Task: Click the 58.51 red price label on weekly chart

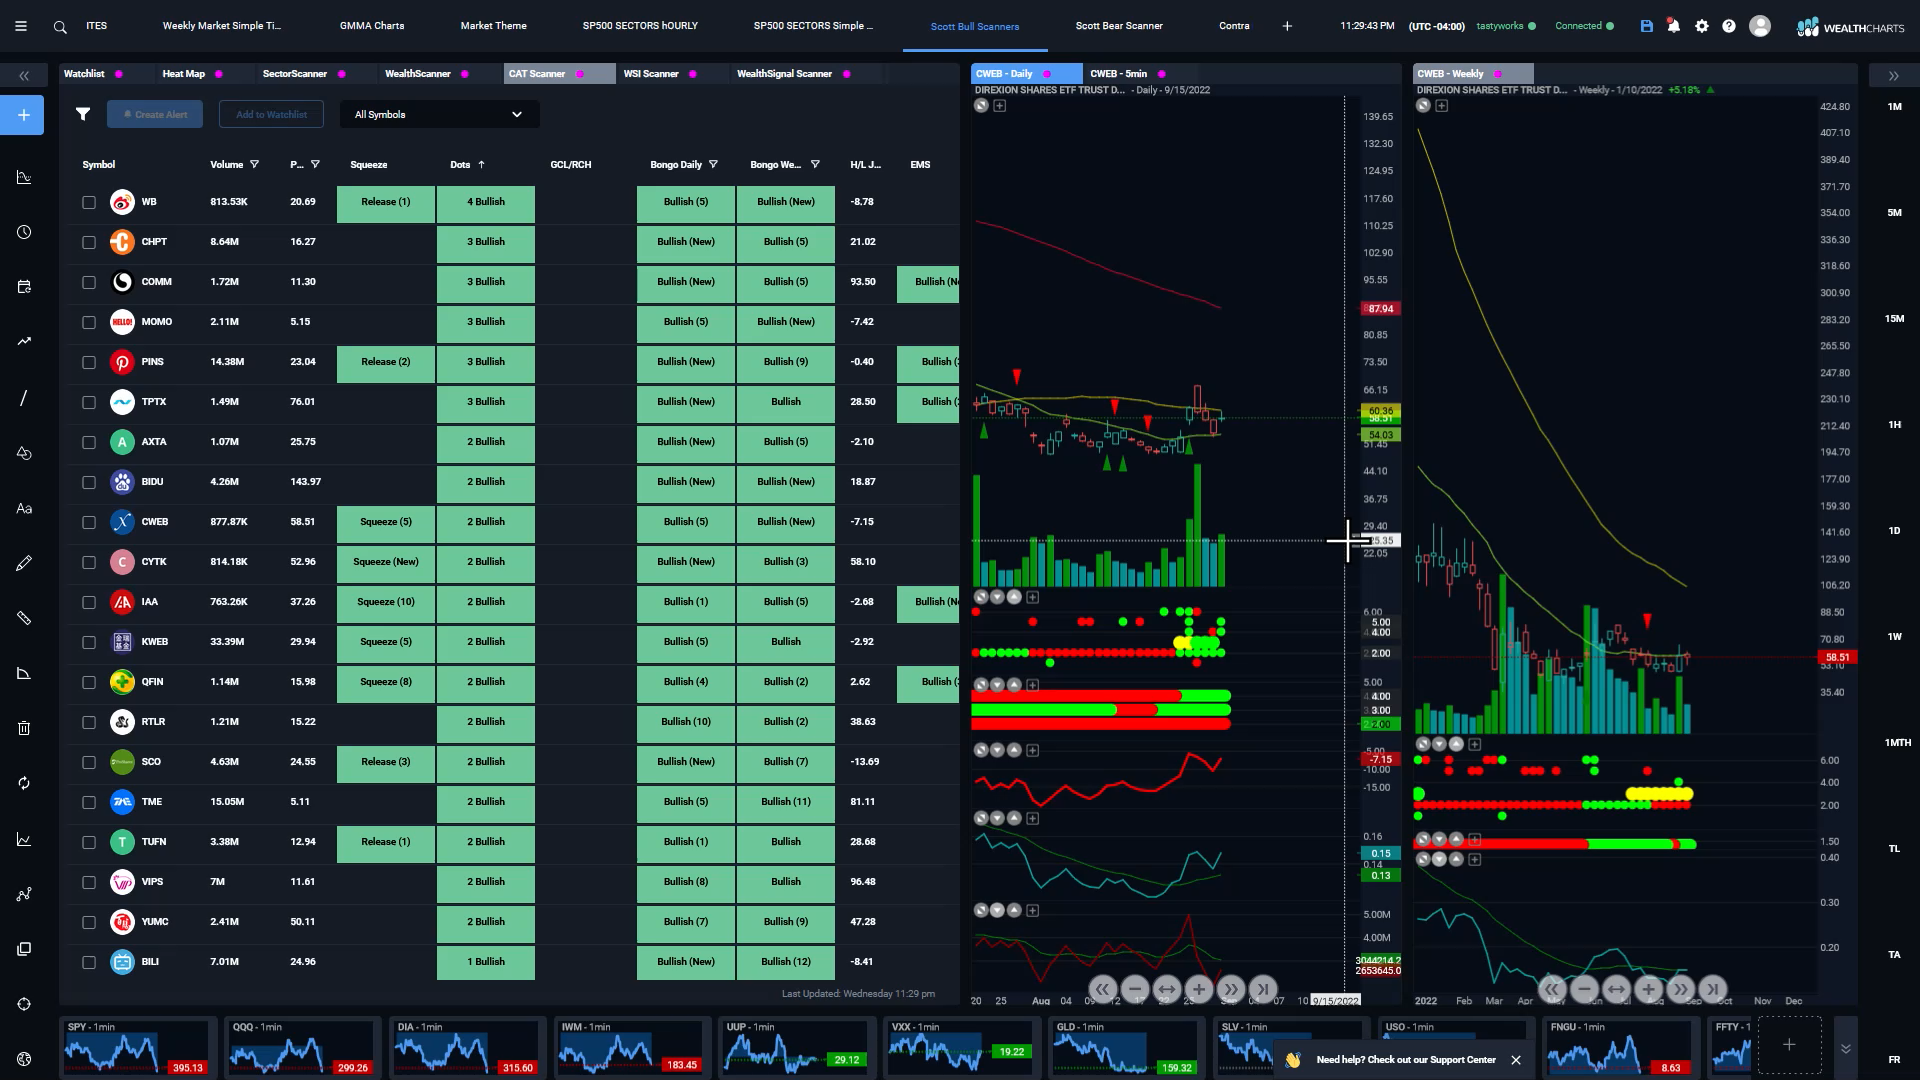Action: click(1837, 658)
